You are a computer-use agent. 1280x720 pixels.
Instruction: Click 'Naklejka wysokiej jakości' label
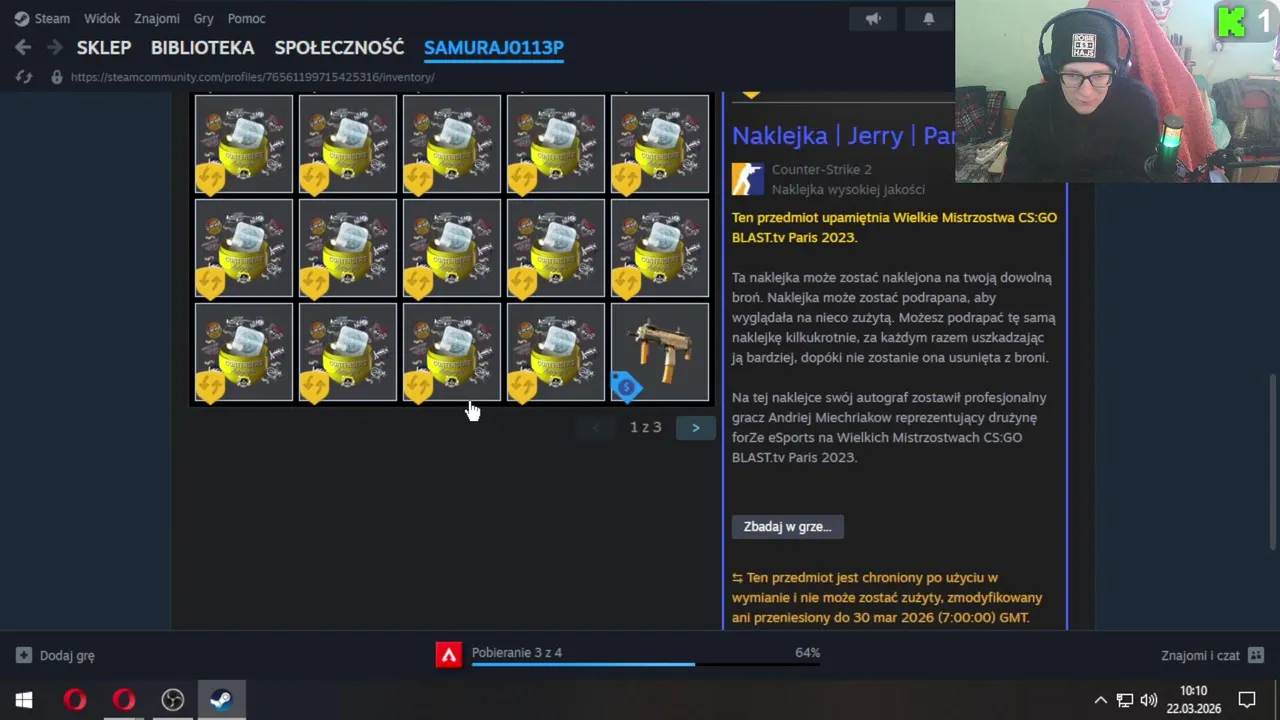coord(848,189)
